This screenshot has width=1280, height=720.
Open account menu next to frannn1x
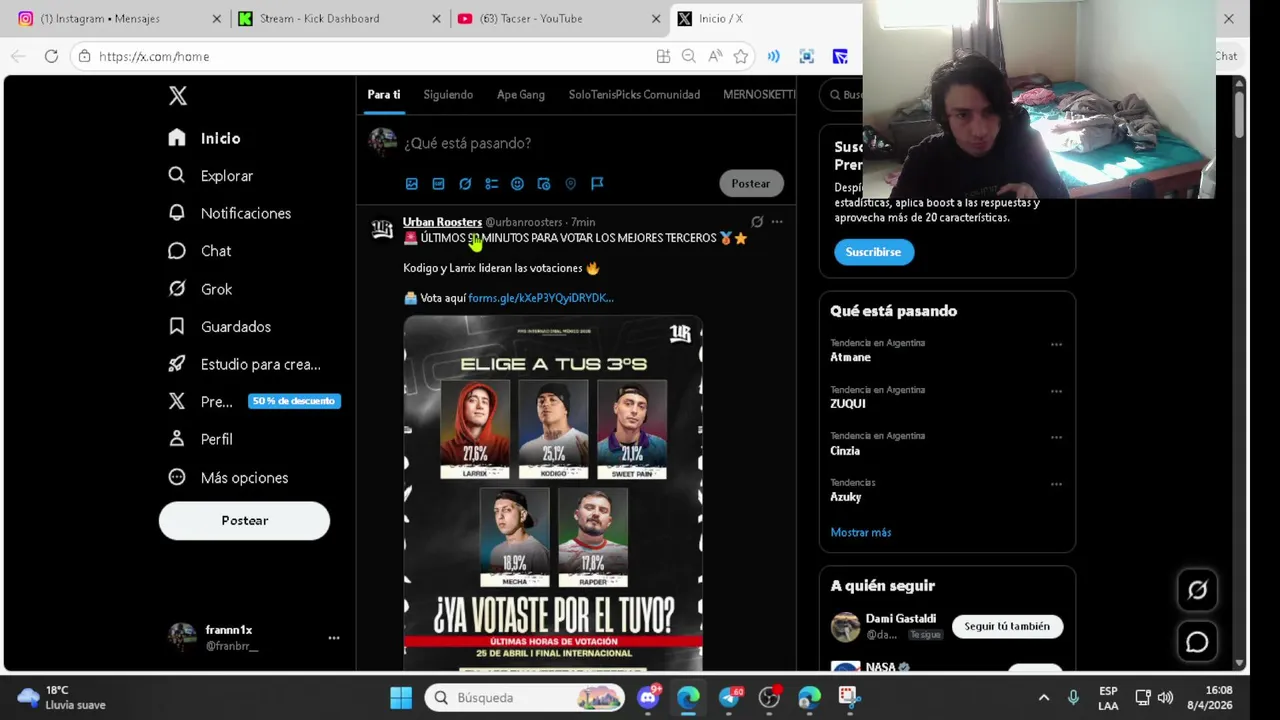[x=334, y=638]
